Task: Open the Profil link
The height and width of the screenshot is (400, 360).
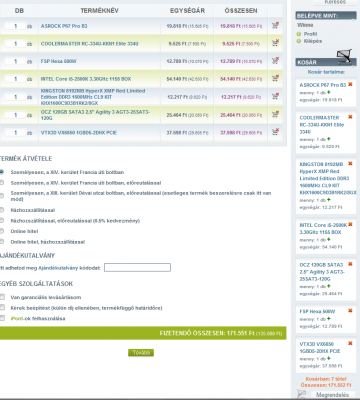Action: 310,34
